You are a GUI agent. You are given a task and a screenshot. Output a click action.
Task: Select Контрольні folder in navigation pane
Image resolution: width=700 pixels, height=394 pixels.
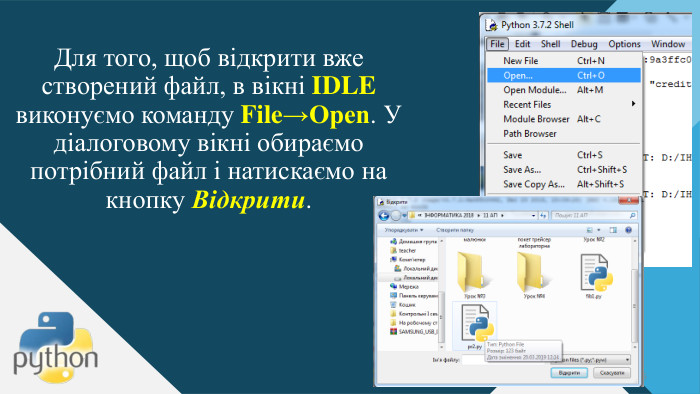click(413, 314)
